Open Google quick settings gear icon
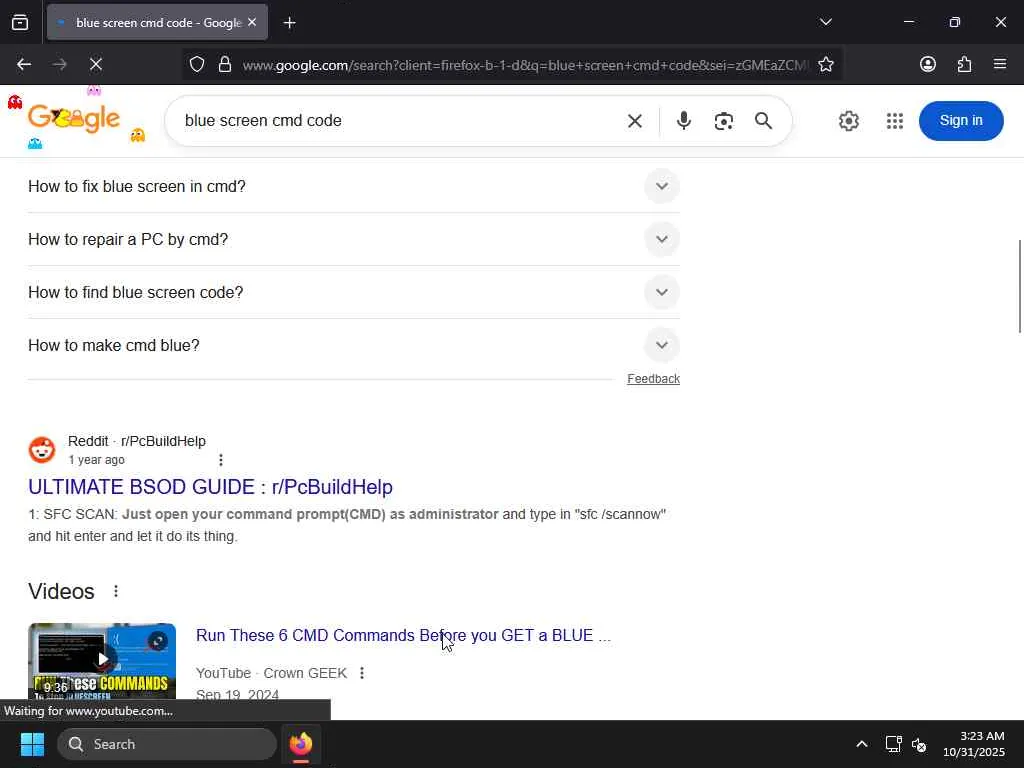 848,121
